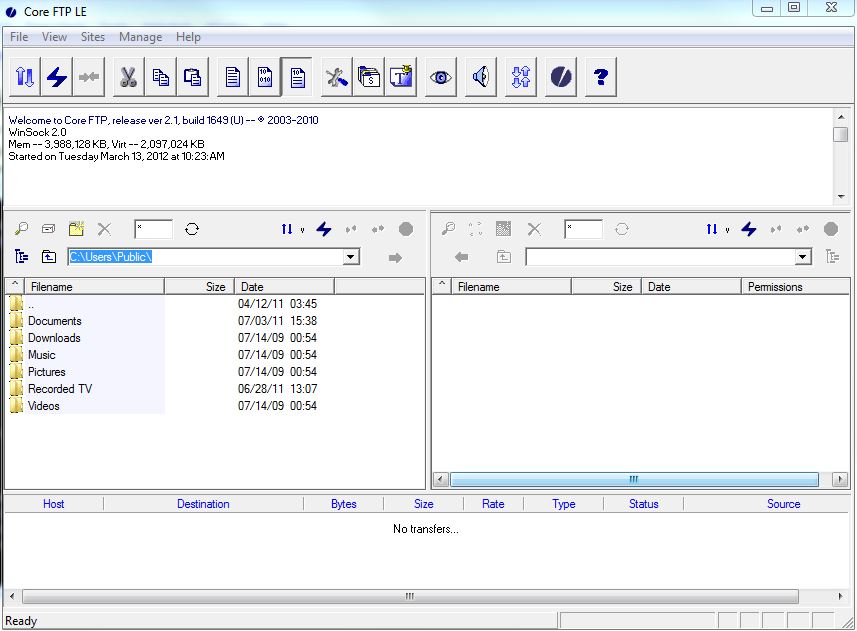Toggle the local pane directory tree icon
The height and width of the screenshot is (631, 857).
(x=21, y=256)
